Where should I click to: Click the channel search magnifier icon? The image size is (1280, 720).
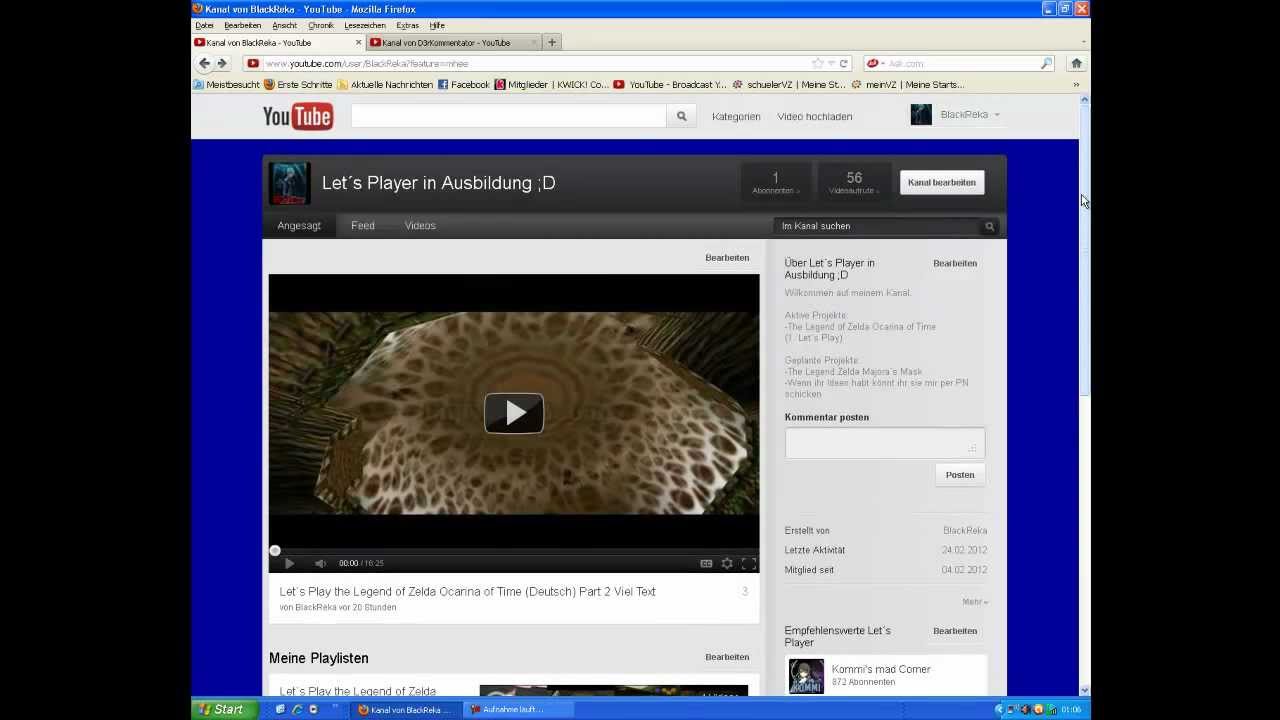(x=989, y=226)
